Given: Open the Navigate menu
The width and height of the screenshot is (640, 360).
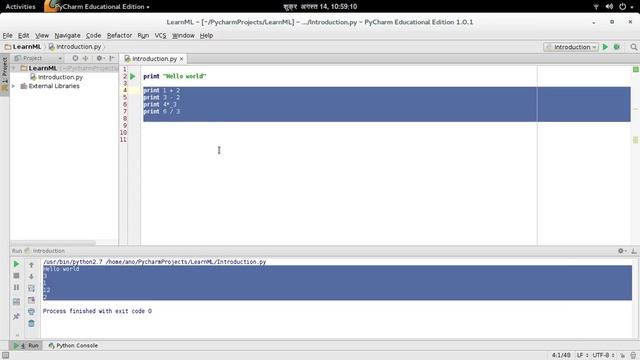Looking at the screenshot, I should pyautogui.click(x=67, y=36).
